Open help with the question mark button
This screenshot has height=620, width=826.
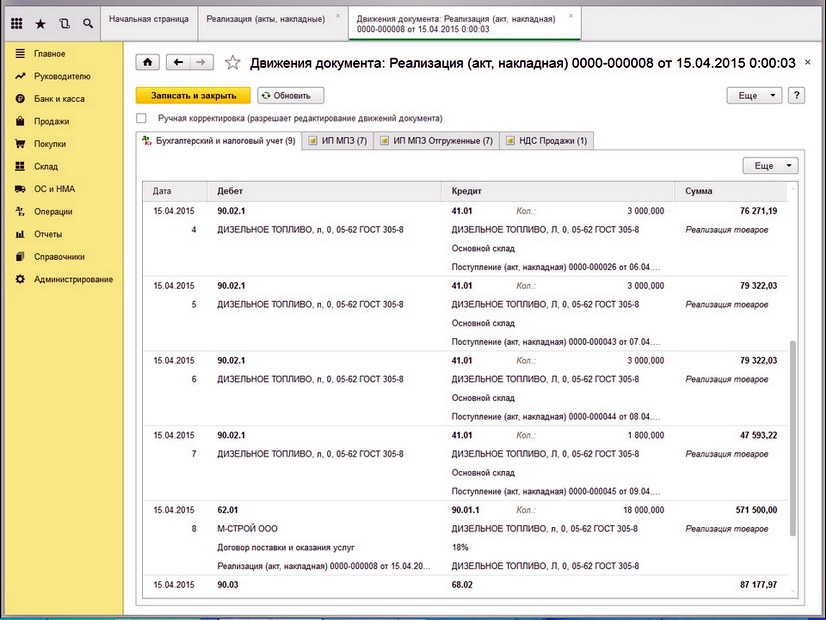(797, 96)
